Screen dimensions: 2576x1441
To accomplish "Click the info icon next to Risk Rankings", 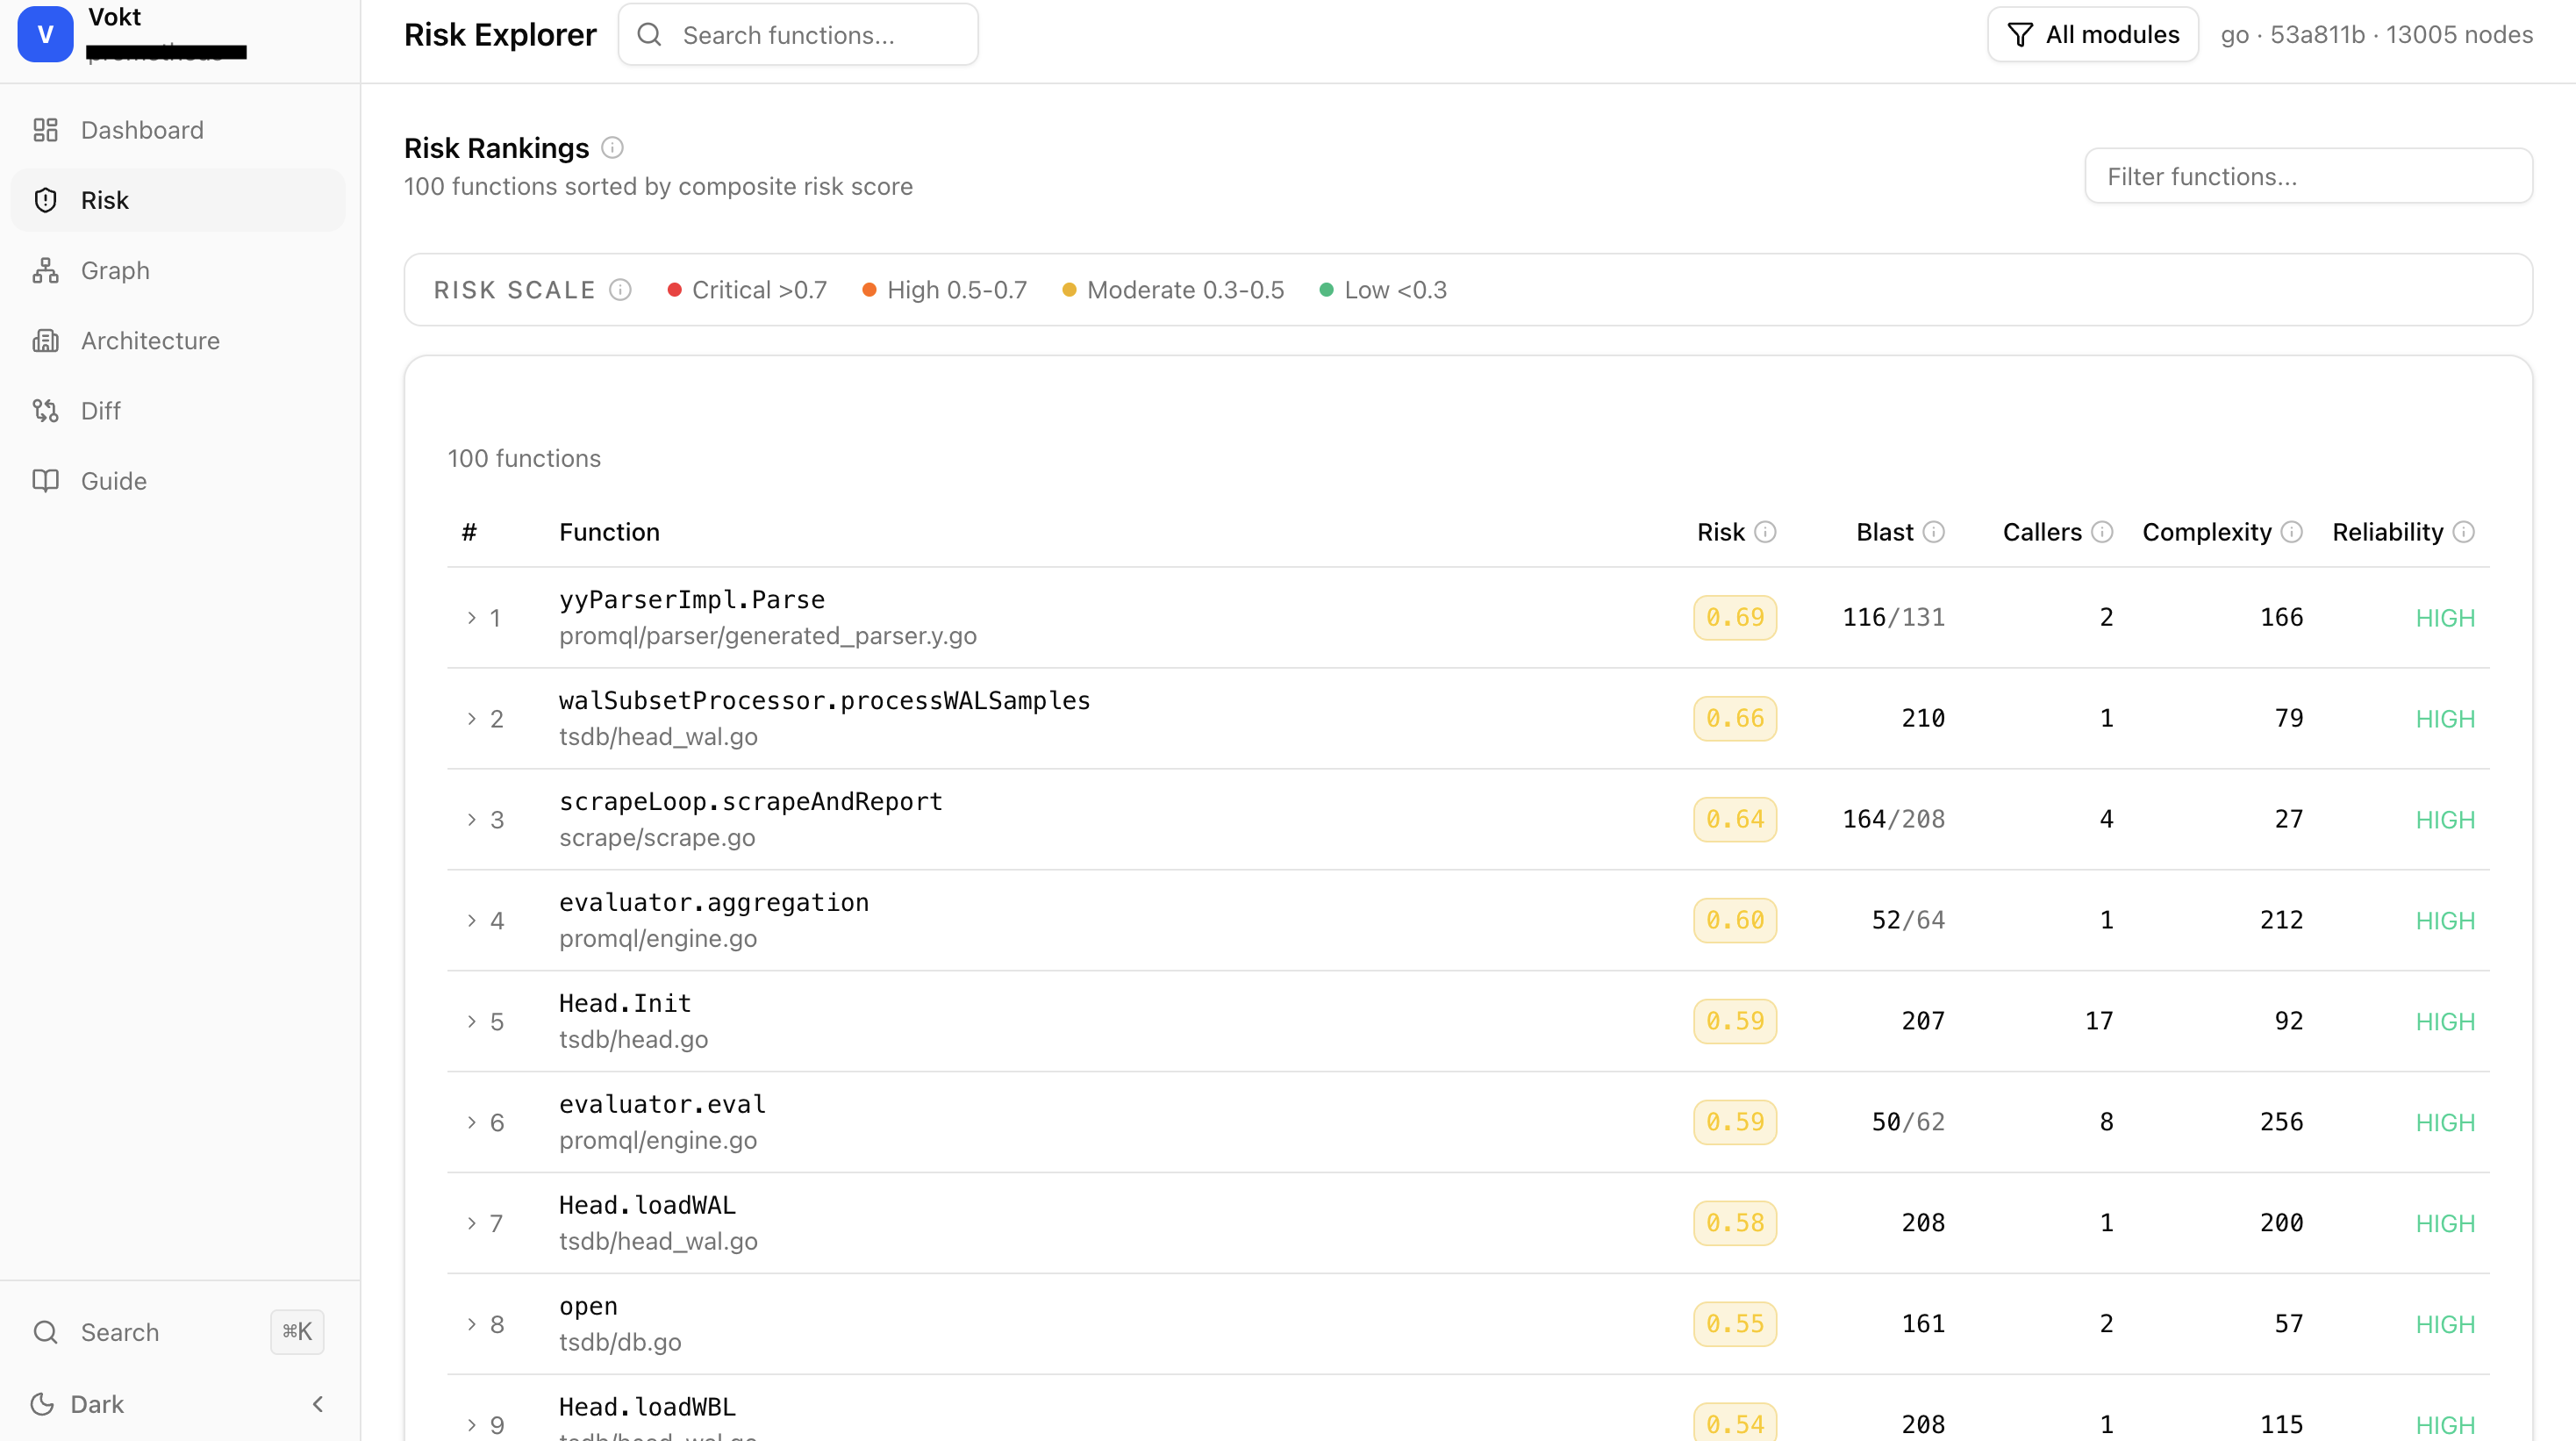I will pos(612,148).
